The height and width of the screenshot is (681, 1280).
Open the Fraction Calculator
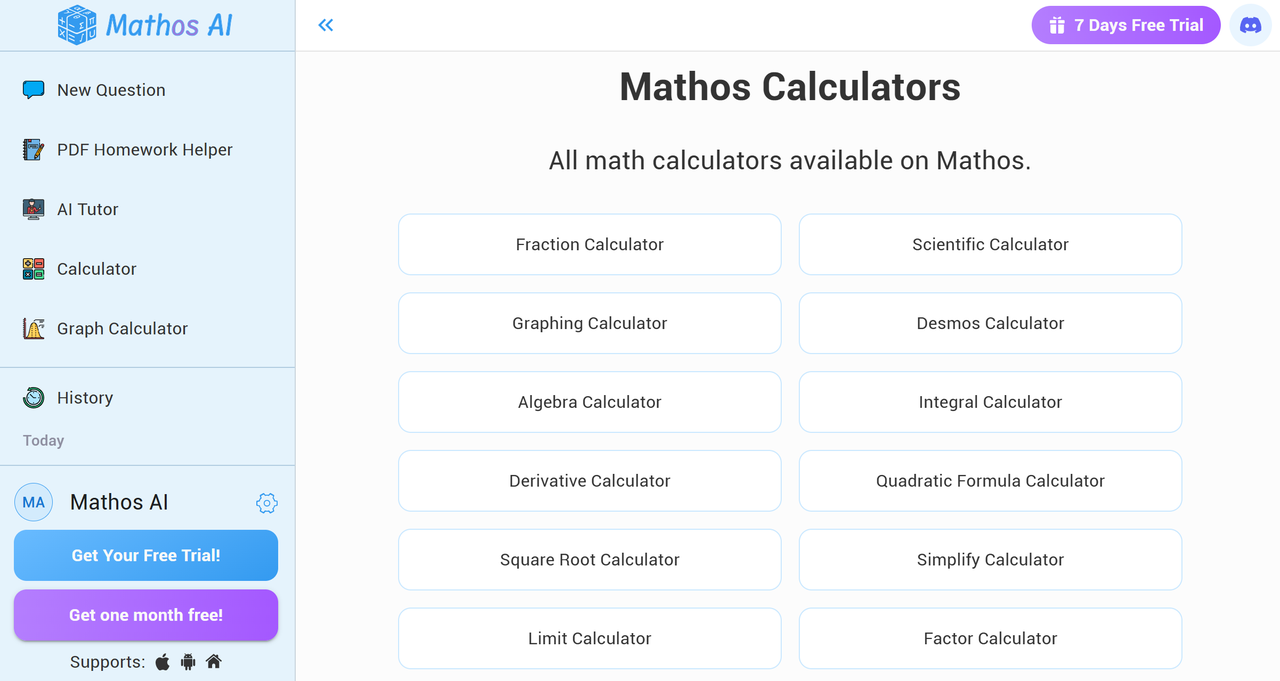(589, 244)
